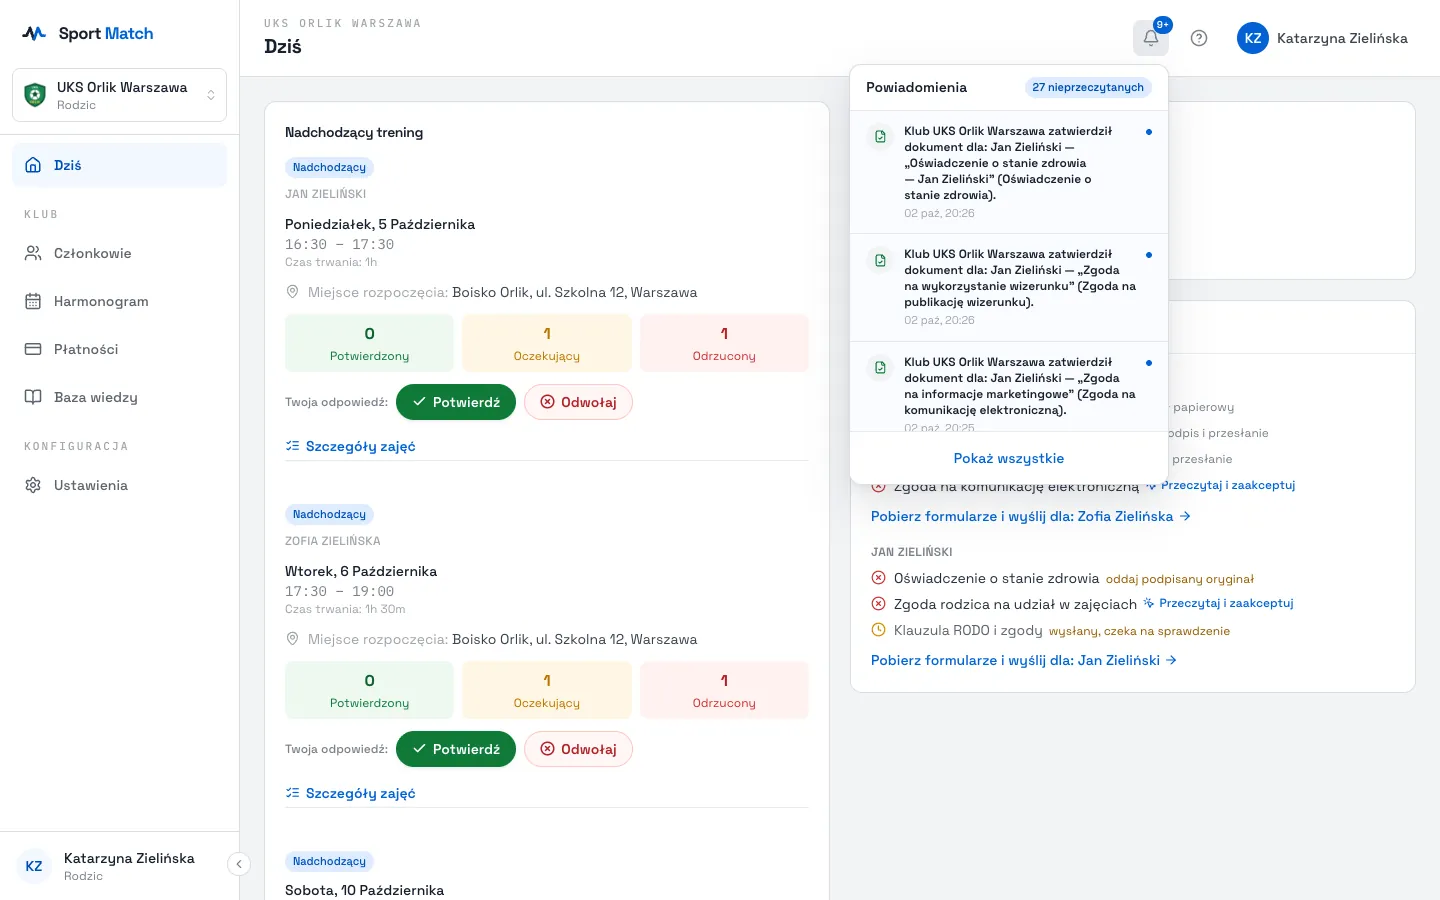Open Baza wiedzy in the sidebar
The image size is (1440, 900).
(120, 397)
